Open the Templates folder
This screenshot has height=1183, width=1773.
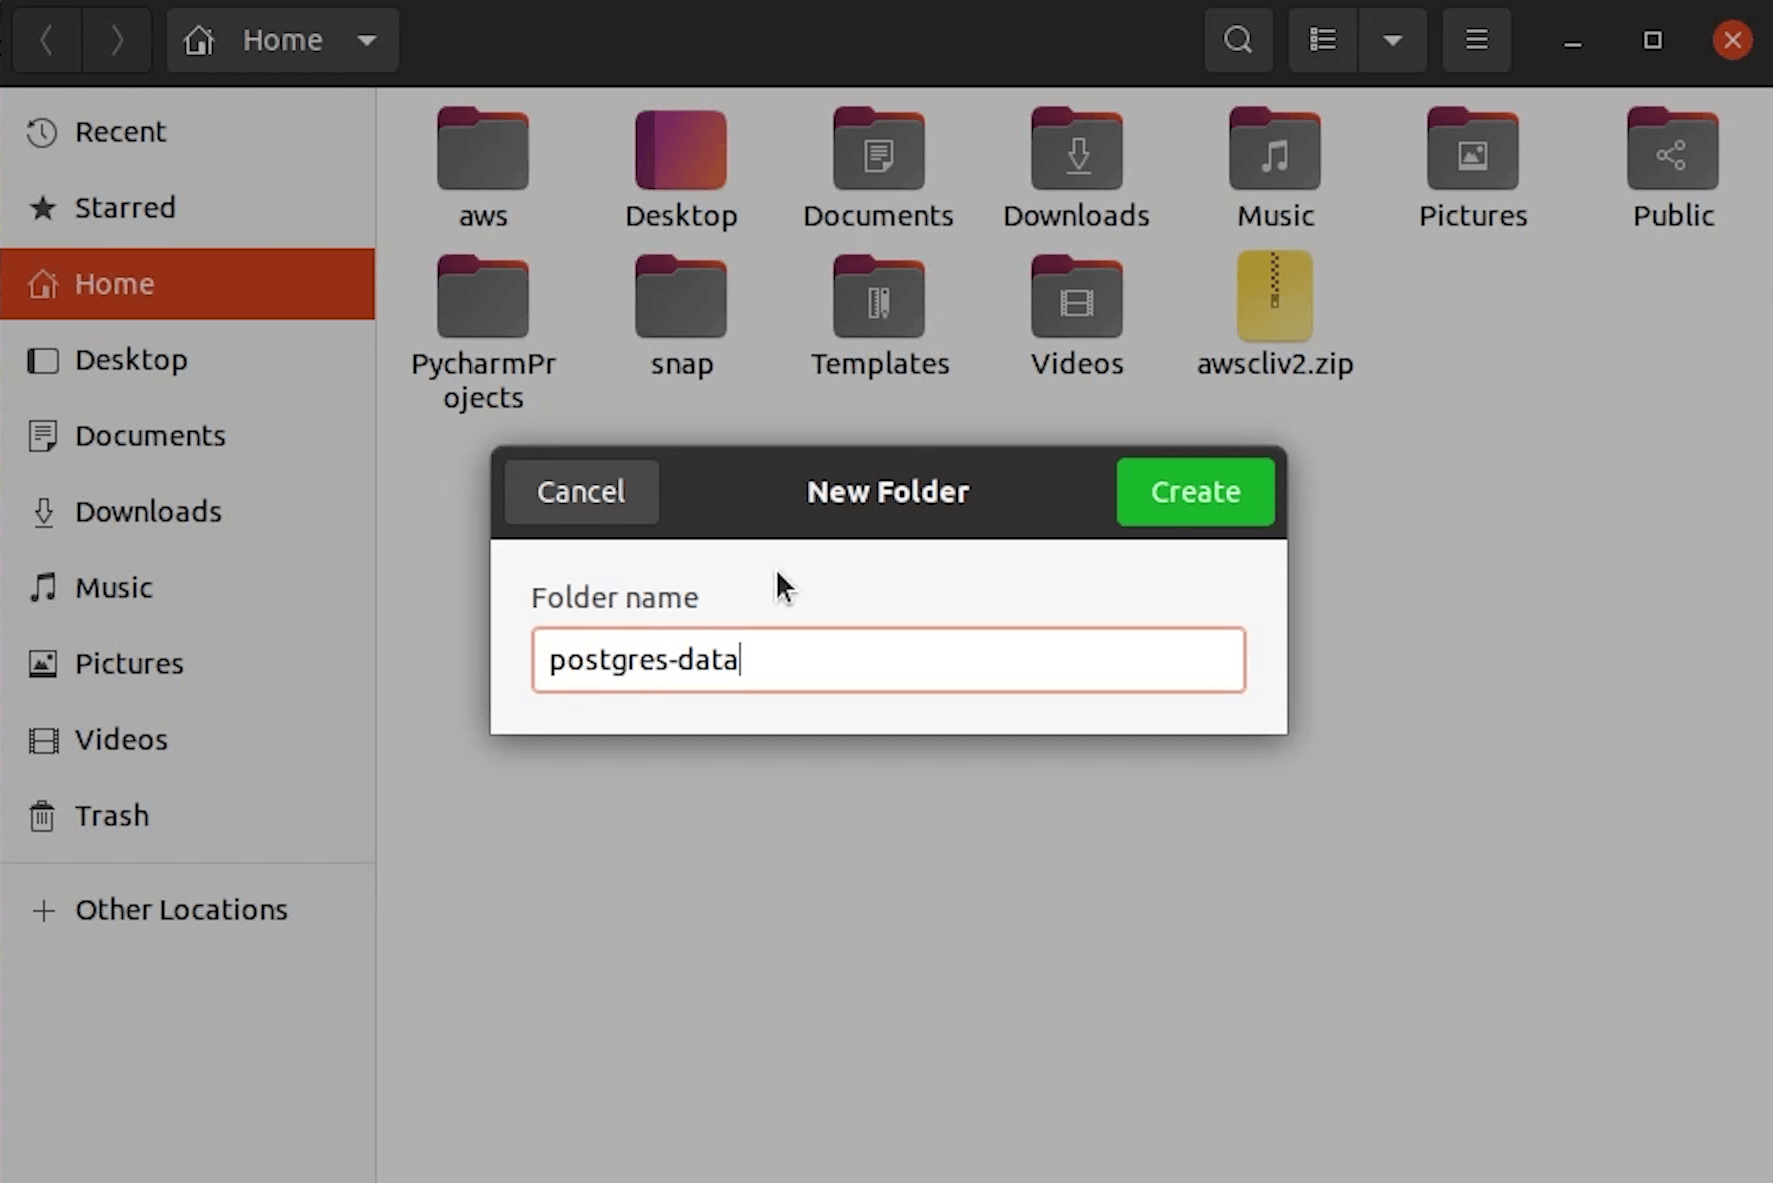click(878, 297)
